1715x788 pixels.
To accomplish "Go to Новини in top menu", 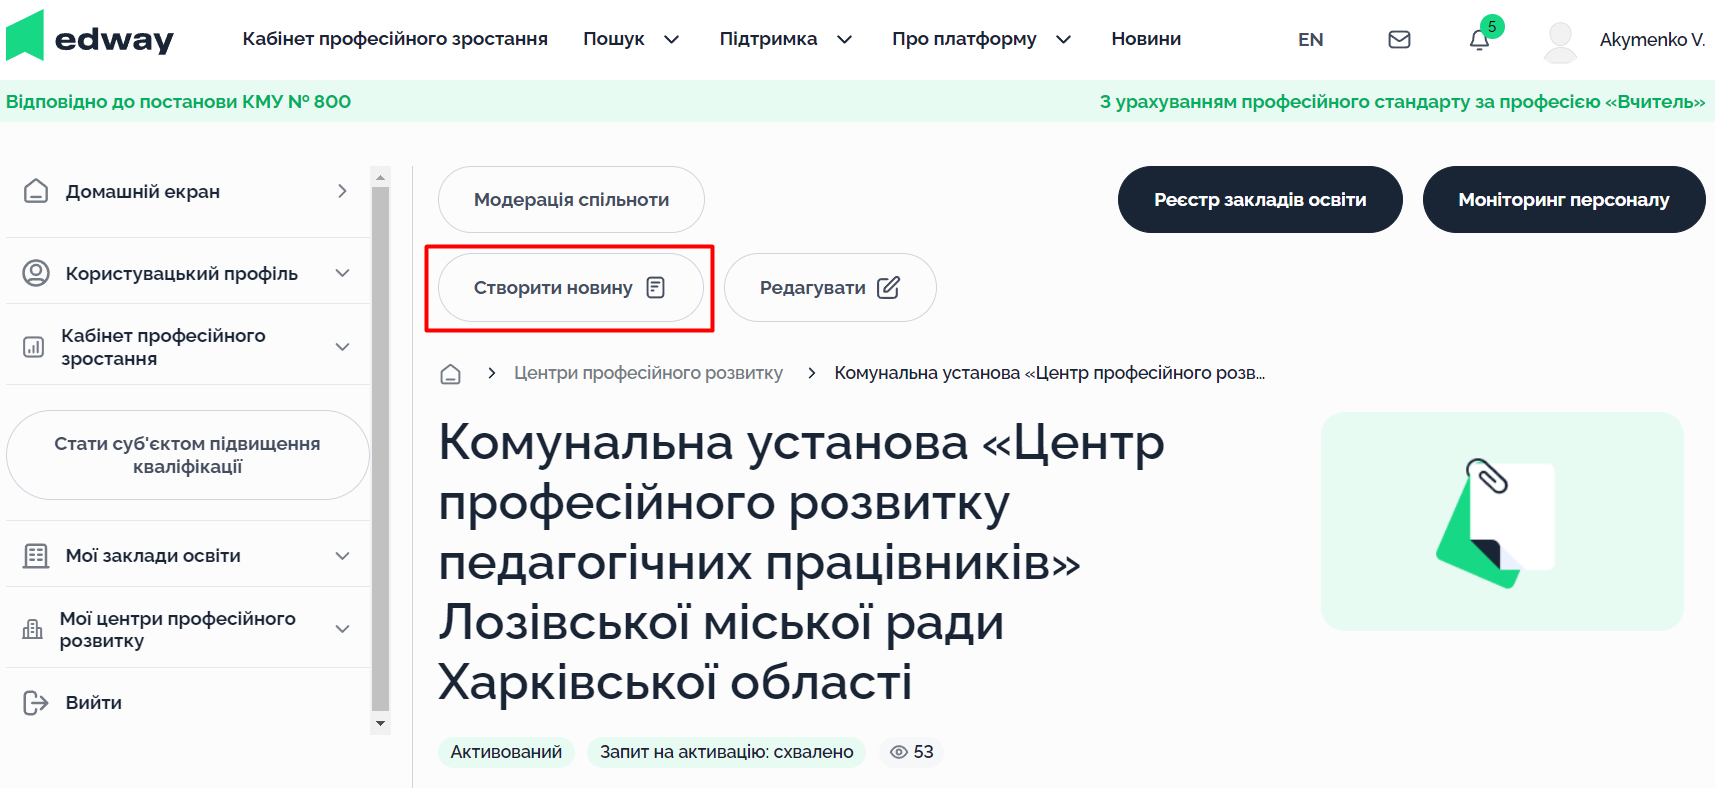I will pos(1146,39).
